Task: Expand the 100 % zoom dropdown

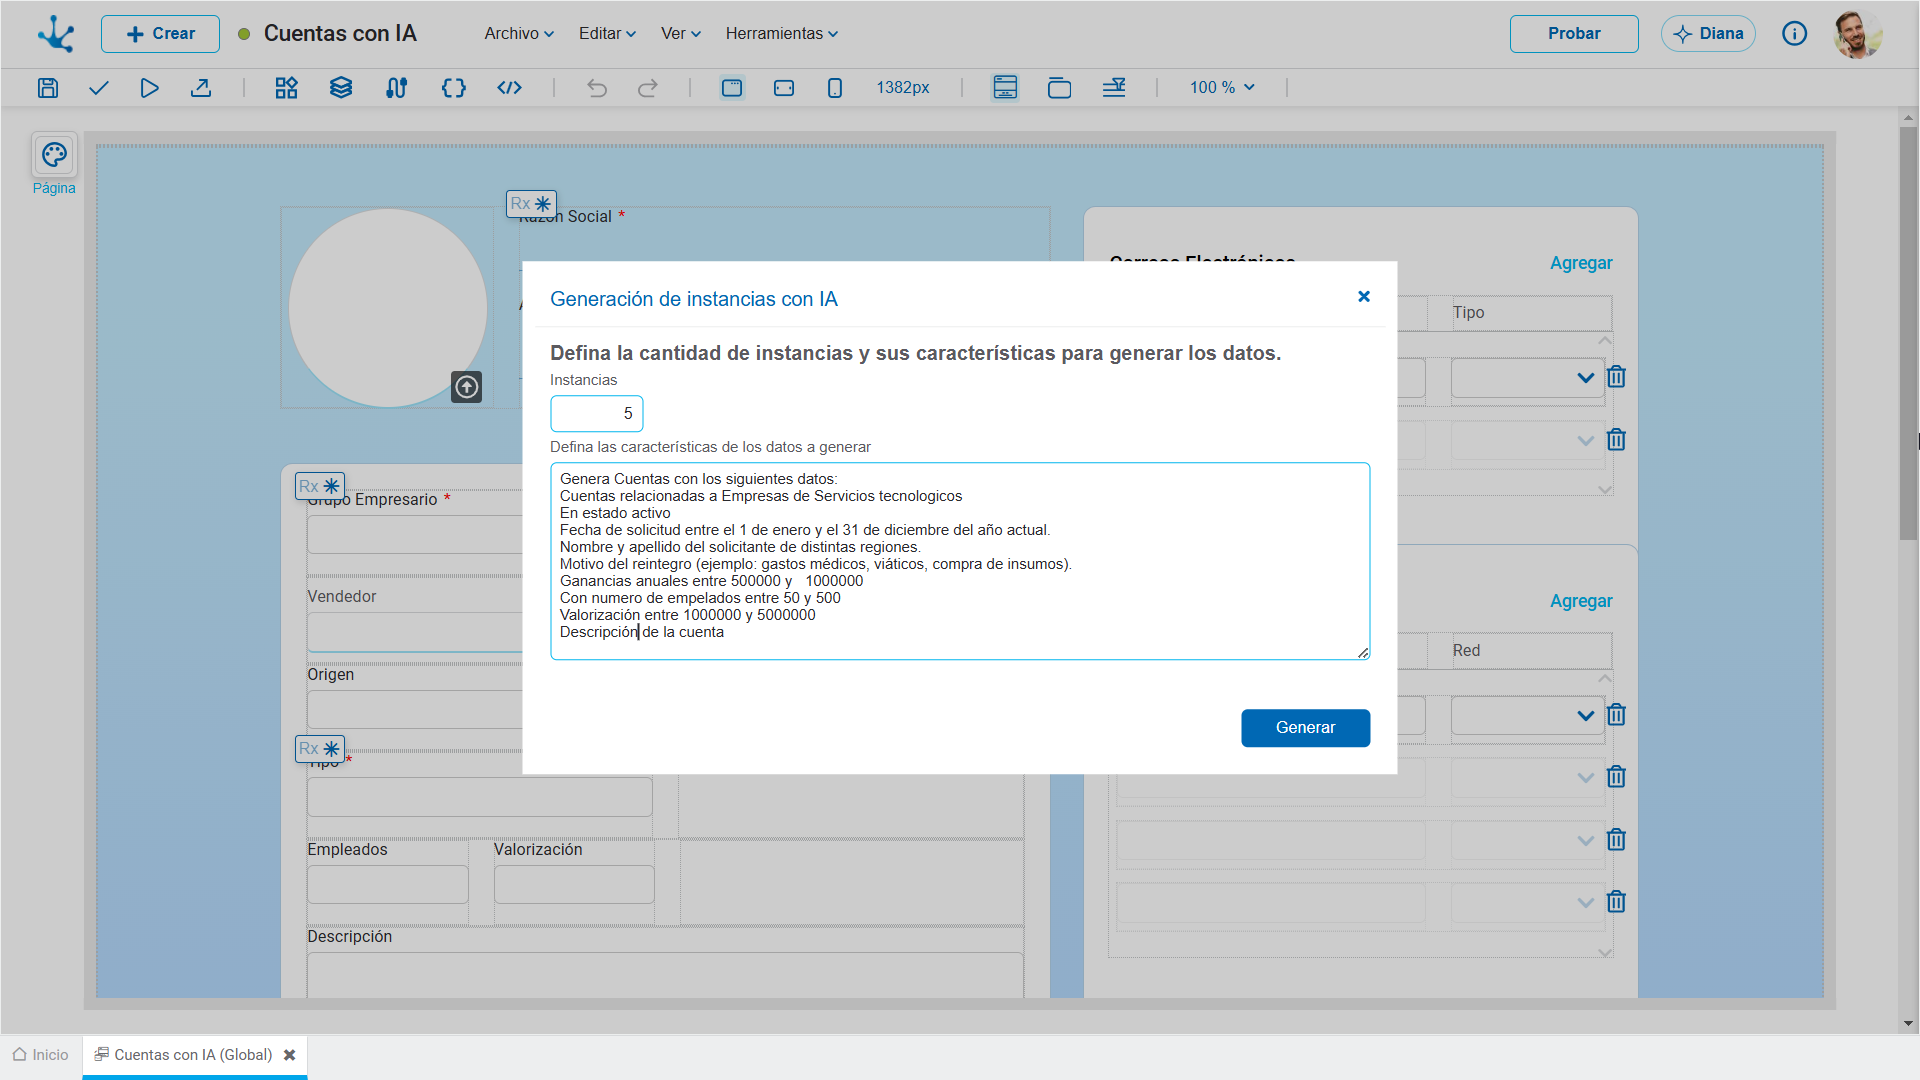Action: pos(1222,88)
